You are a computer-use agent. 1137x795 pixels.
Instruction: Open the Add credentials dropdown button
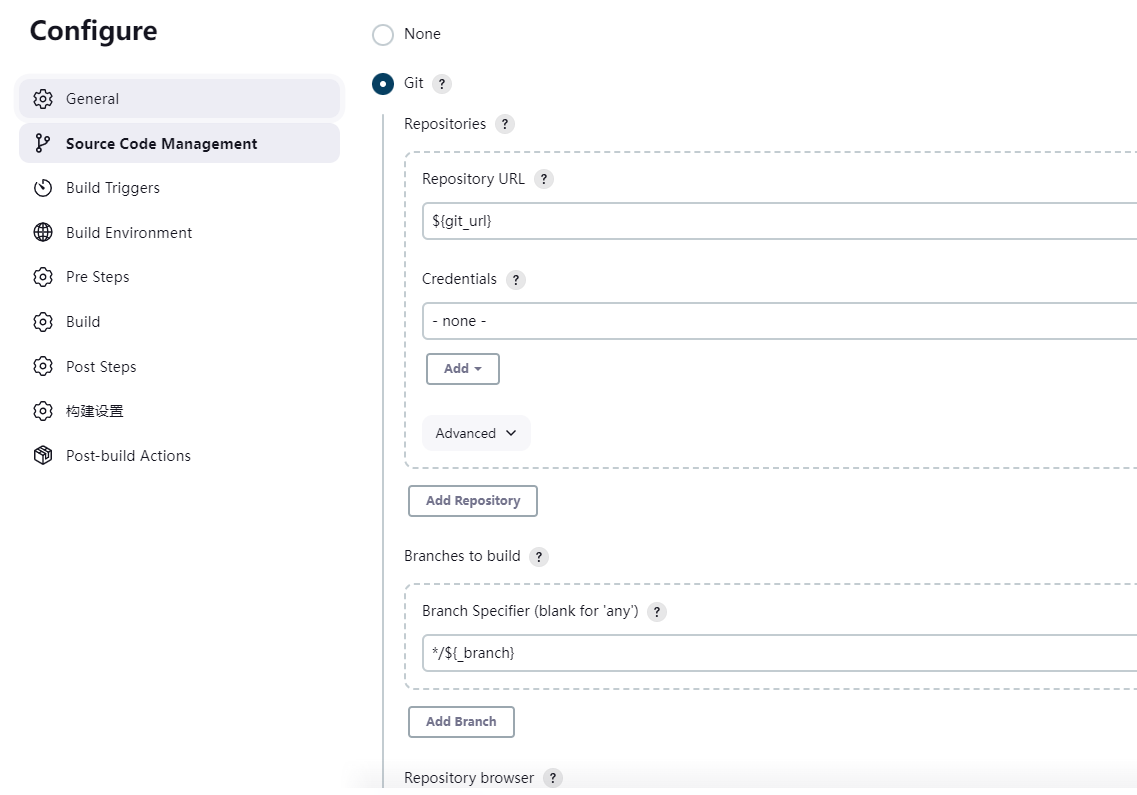[x=462, y=368]
